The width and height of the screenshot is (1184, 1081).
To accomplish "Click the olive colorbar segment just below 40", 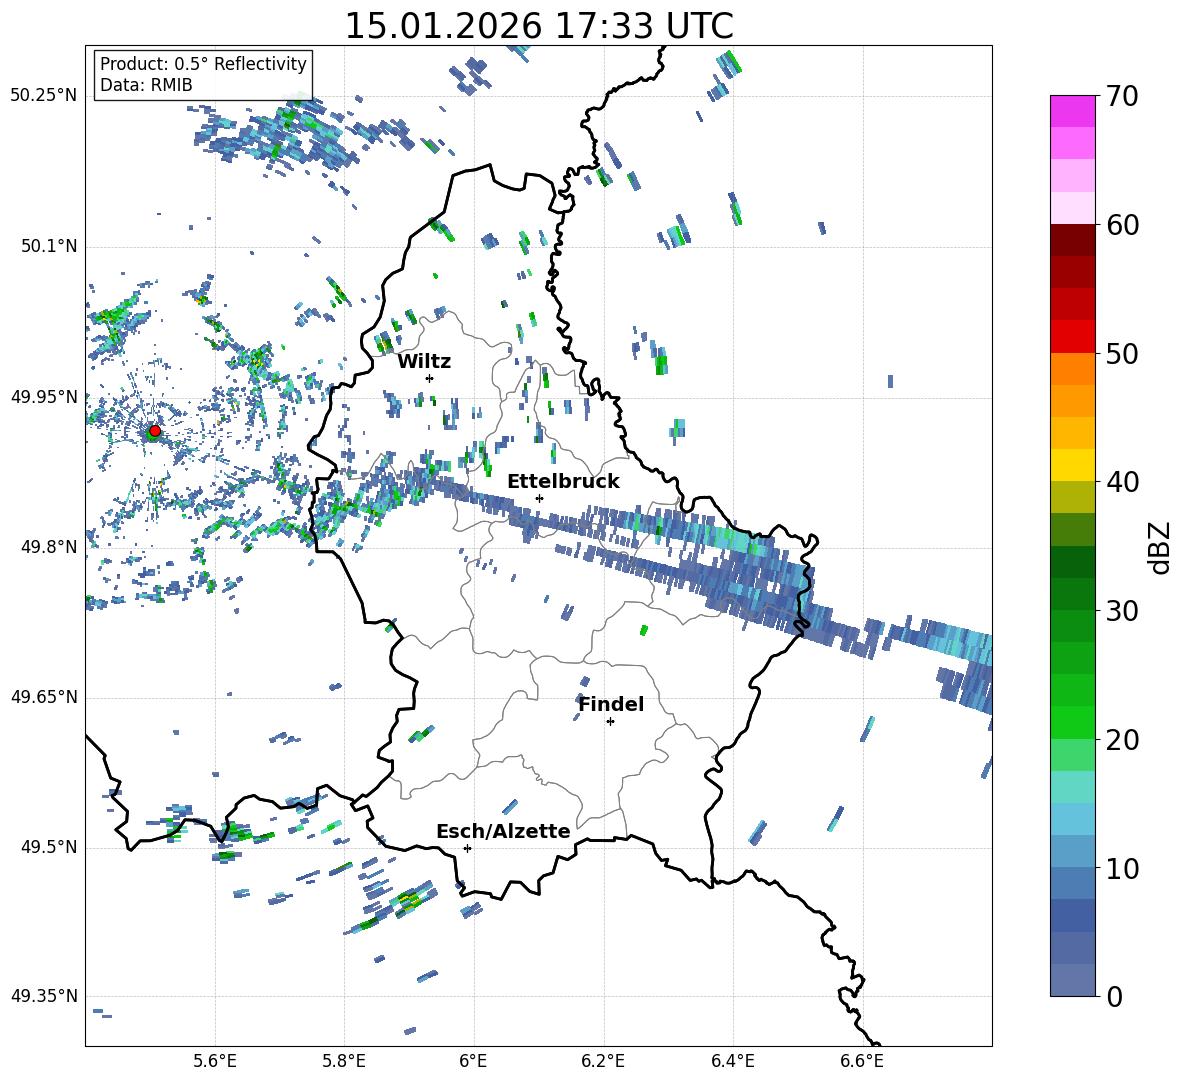I will click(x=1072, y=497).
